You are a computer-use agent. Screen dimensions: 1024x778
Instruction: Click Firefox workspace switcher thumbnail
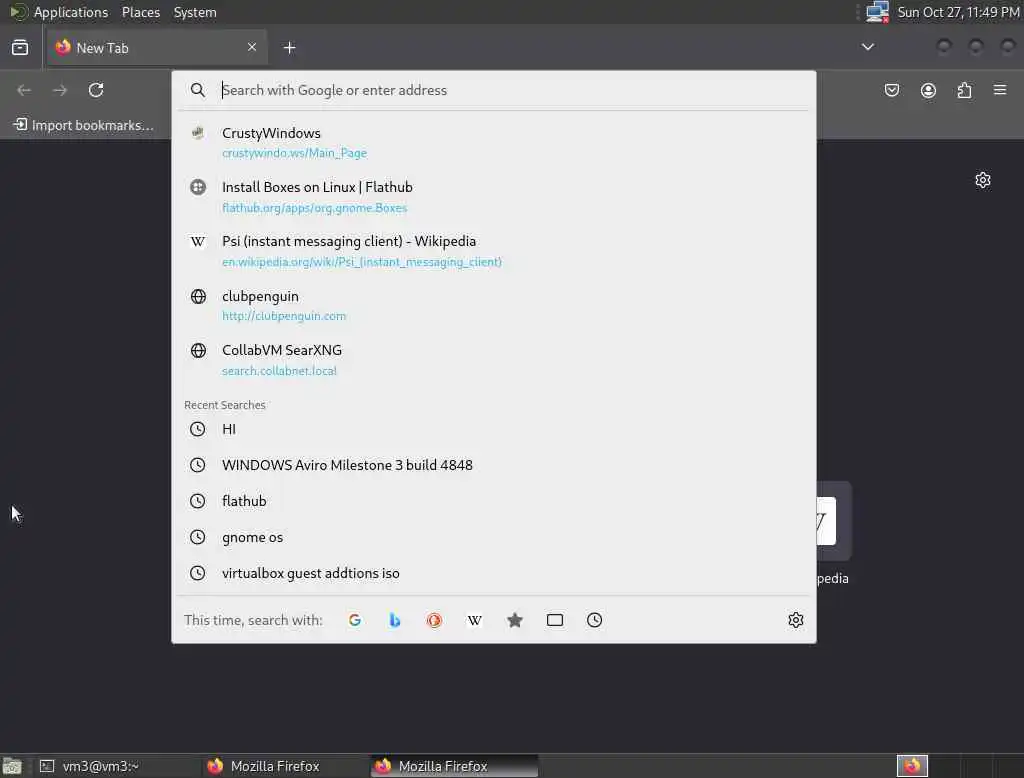912,766
